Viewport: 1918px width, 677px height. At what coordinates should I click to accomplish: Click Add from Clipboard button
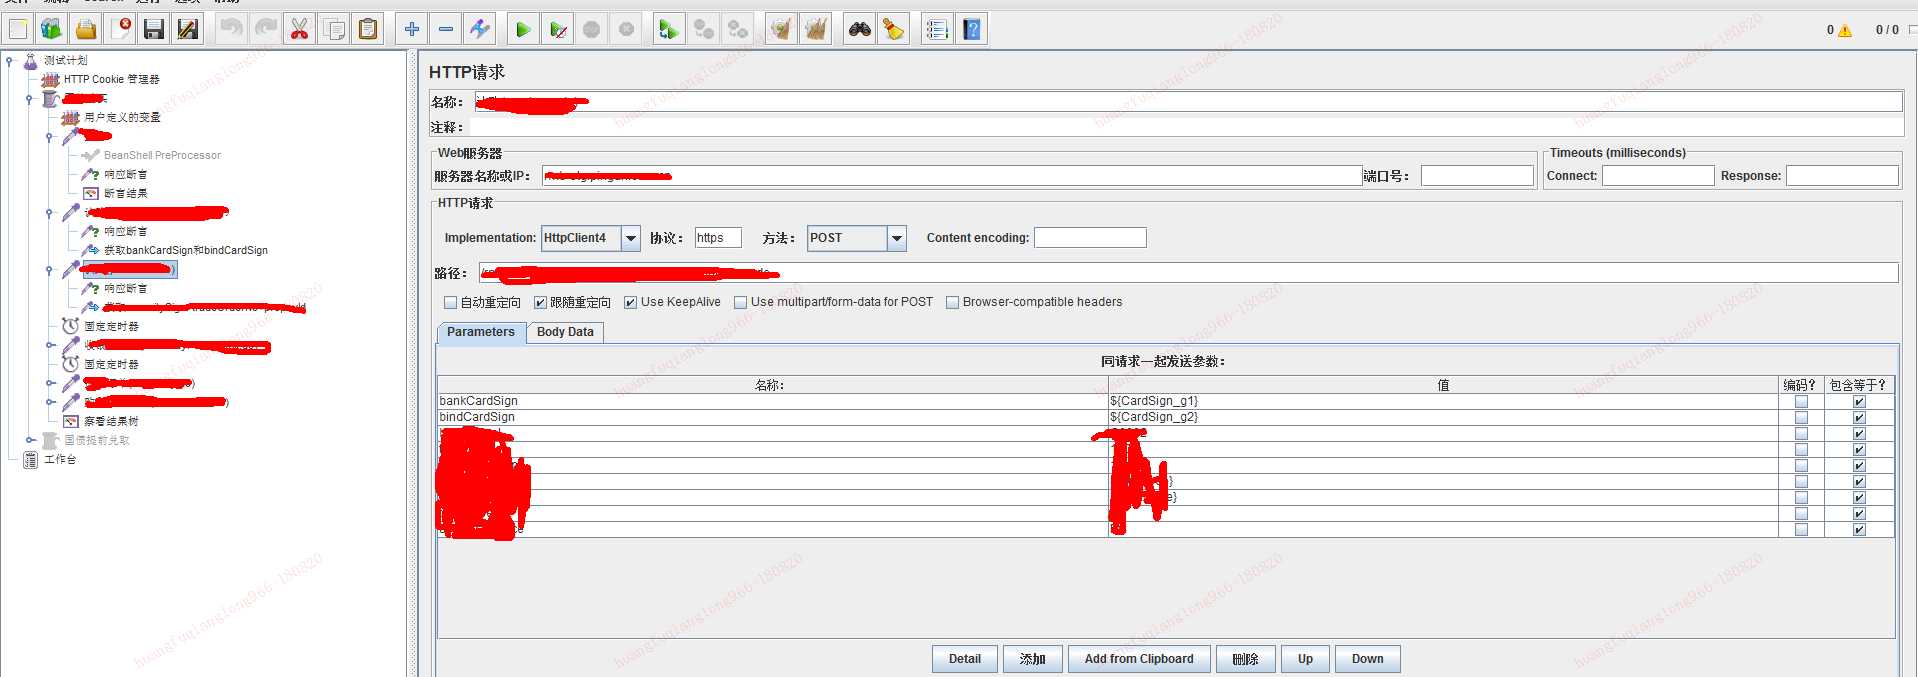[x=1139, y=659]
